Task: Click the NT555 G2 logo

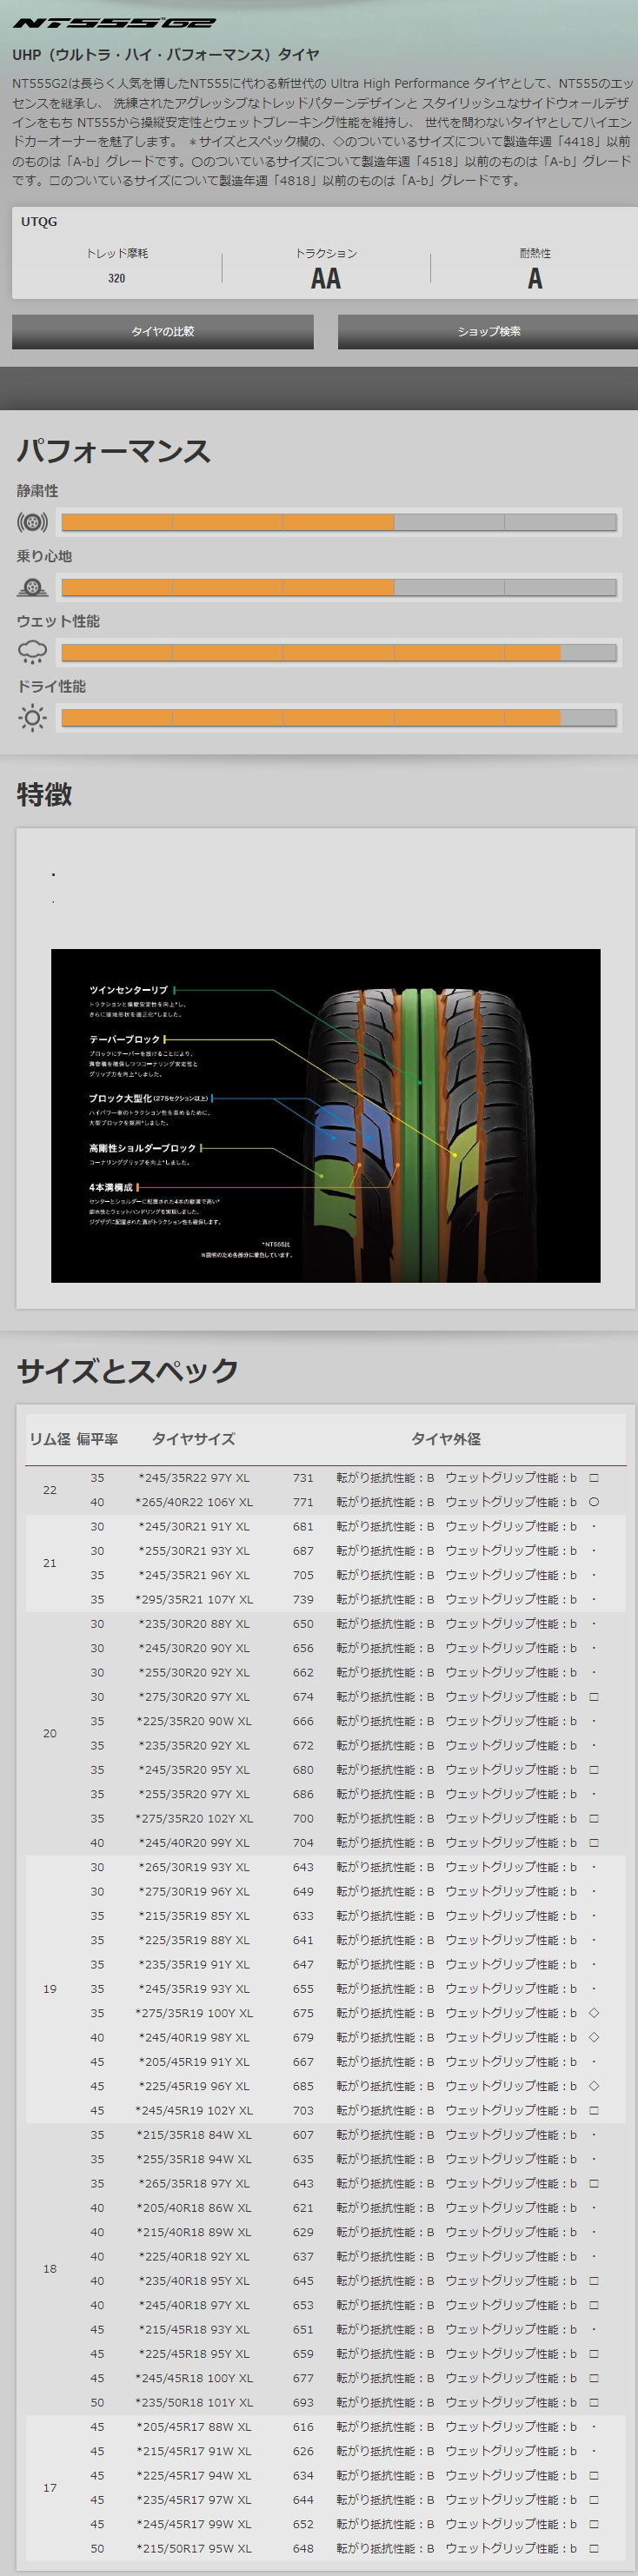Action: [x=113, y=22]
